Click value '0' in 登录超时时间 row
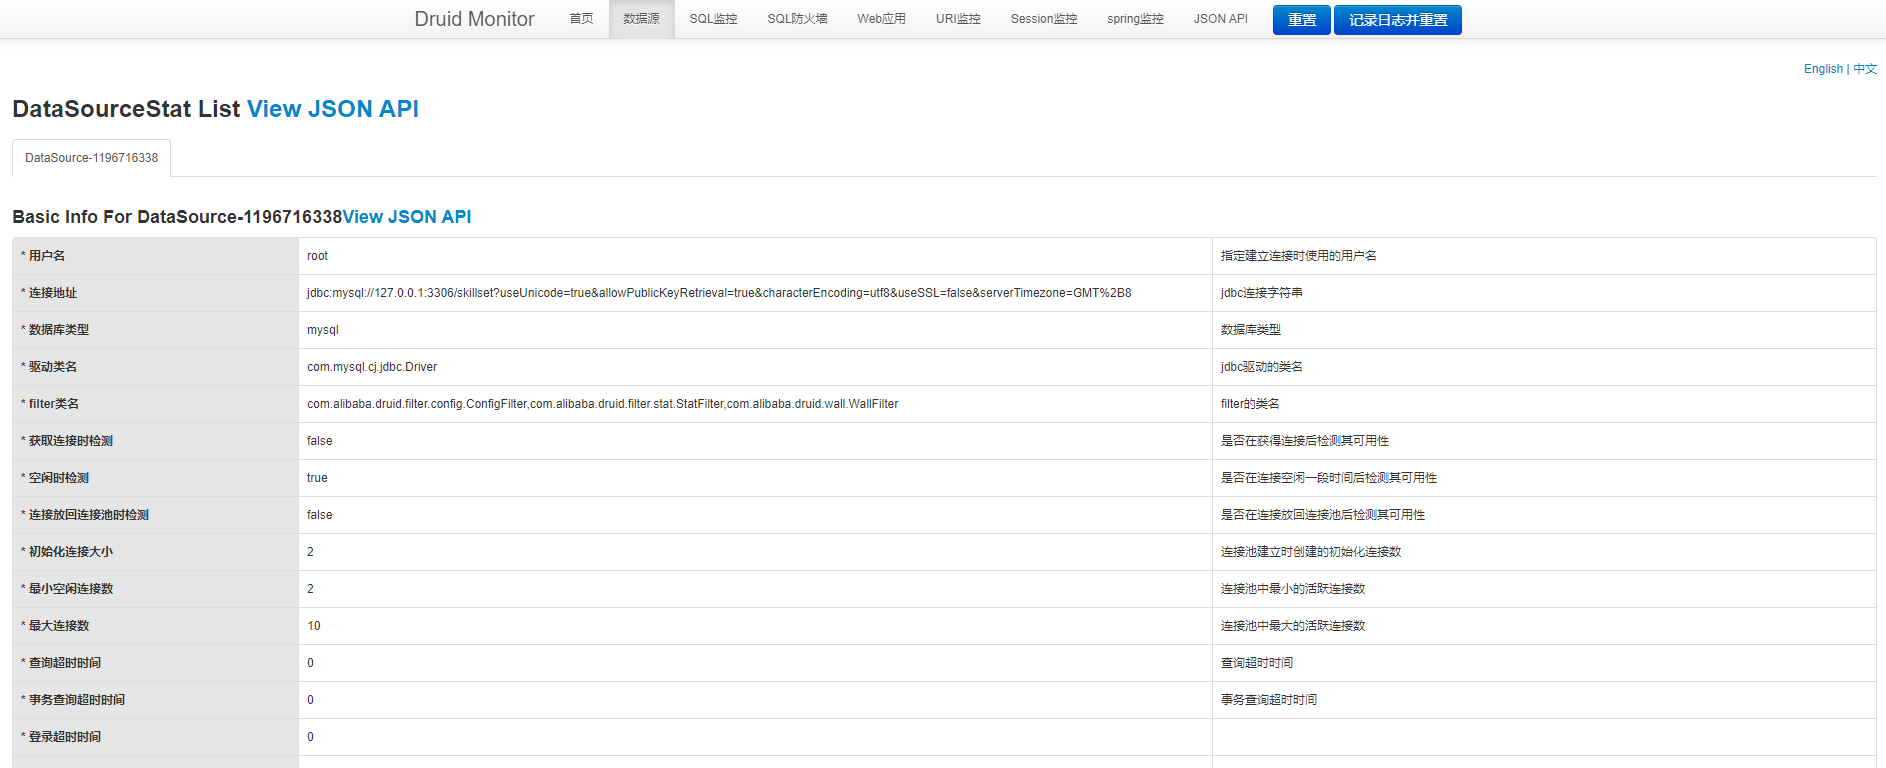This screenshot has width=1886, height=768. (x=310, y=737)
